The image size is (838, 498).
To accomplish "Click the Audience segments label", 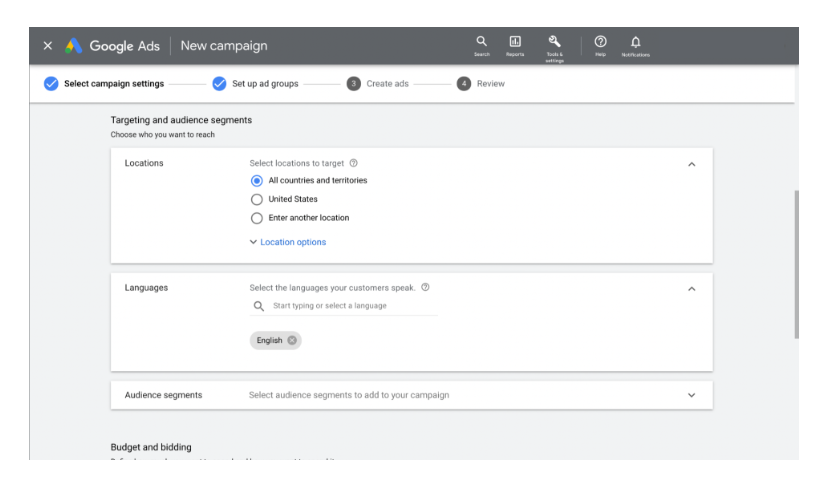I will (164, 395).
